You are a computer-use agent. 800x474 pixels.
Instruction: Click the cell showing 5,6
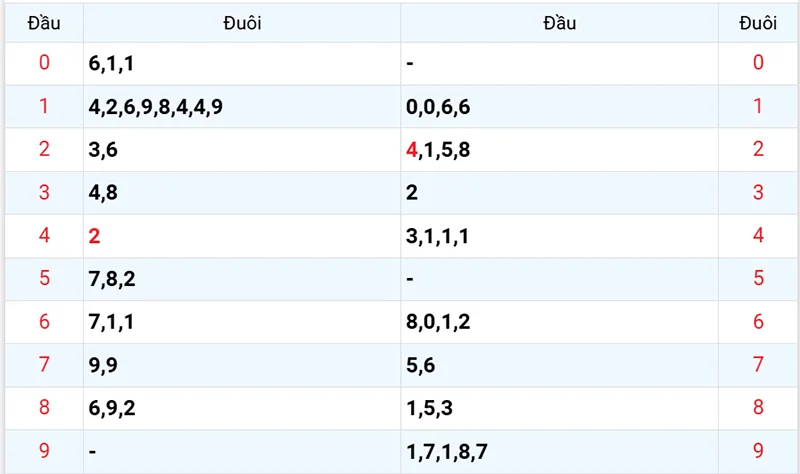pos(421,365)
